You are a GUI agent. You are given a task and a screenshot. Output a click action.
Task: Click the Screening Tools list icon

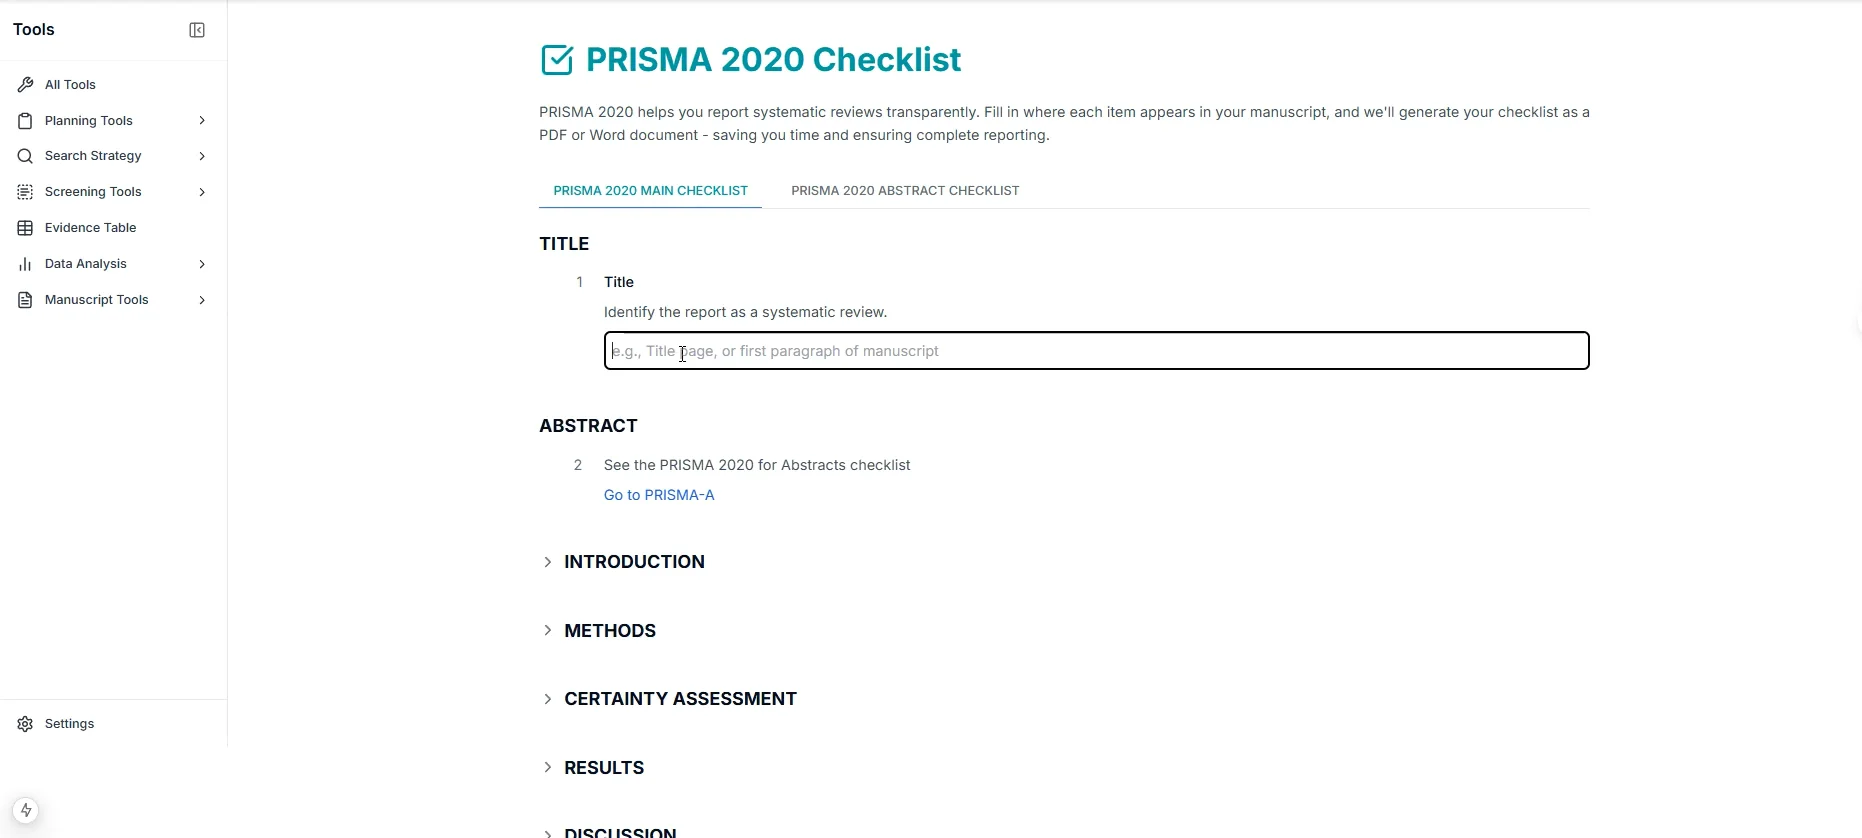coord(26,192)
